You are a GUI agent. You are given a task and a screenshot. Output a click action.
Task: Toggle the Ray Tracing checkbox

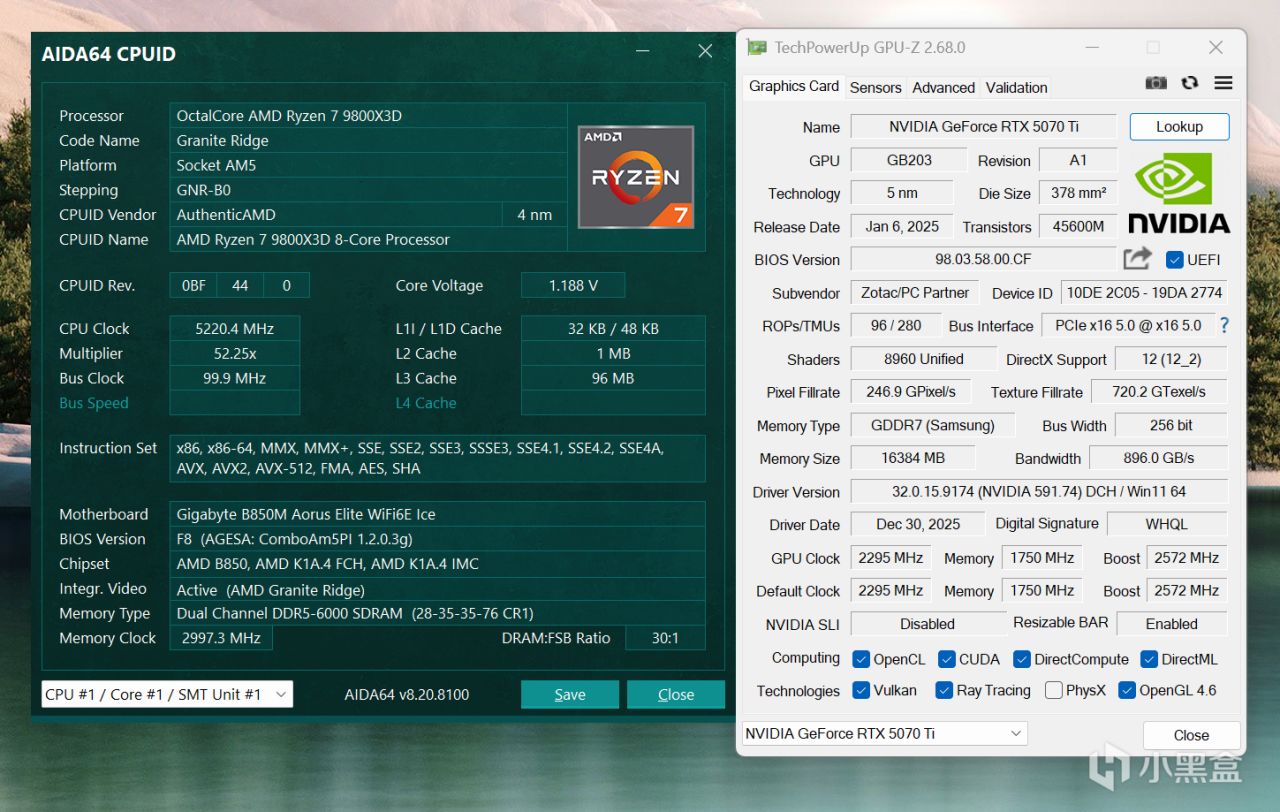click(944, 690)
